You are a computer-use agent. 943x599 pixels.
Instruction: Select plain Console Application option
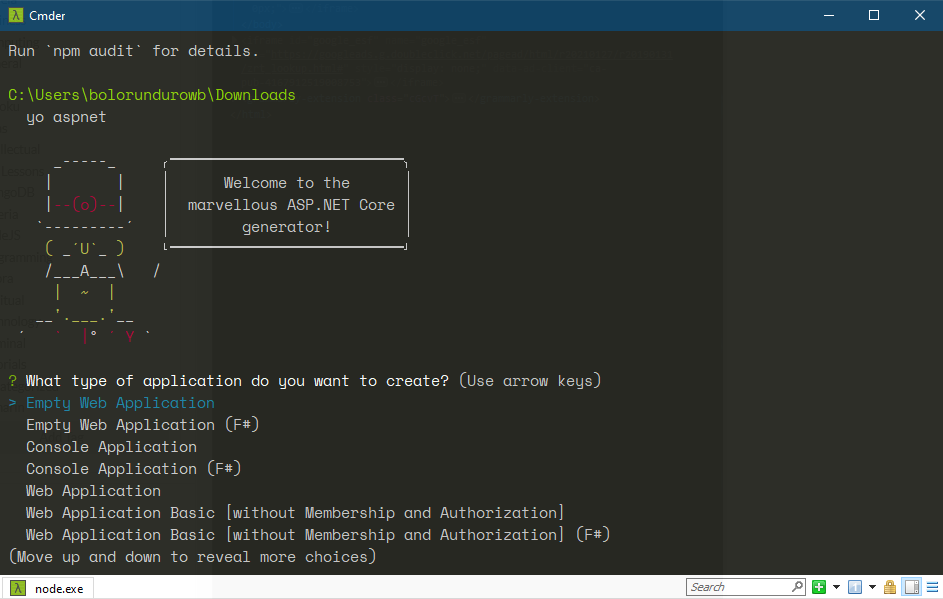(x=111, y=447)
